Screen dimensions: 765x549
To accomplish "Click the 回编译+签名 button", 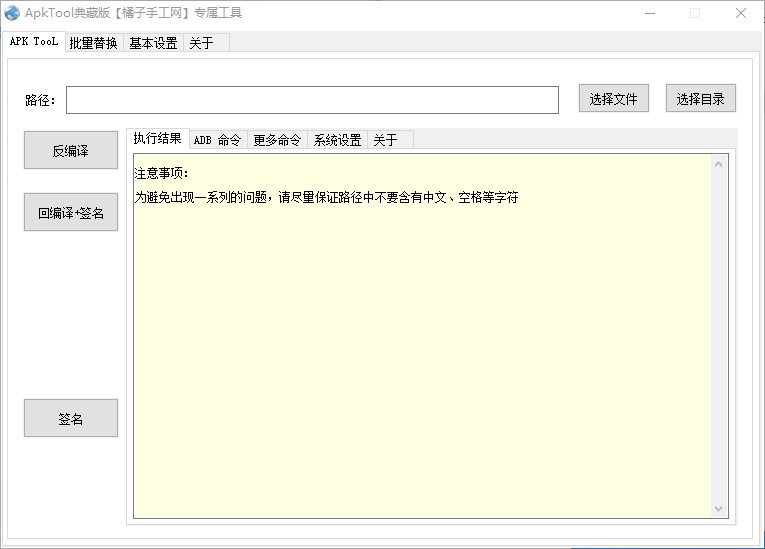I will (x=71, y=212).
